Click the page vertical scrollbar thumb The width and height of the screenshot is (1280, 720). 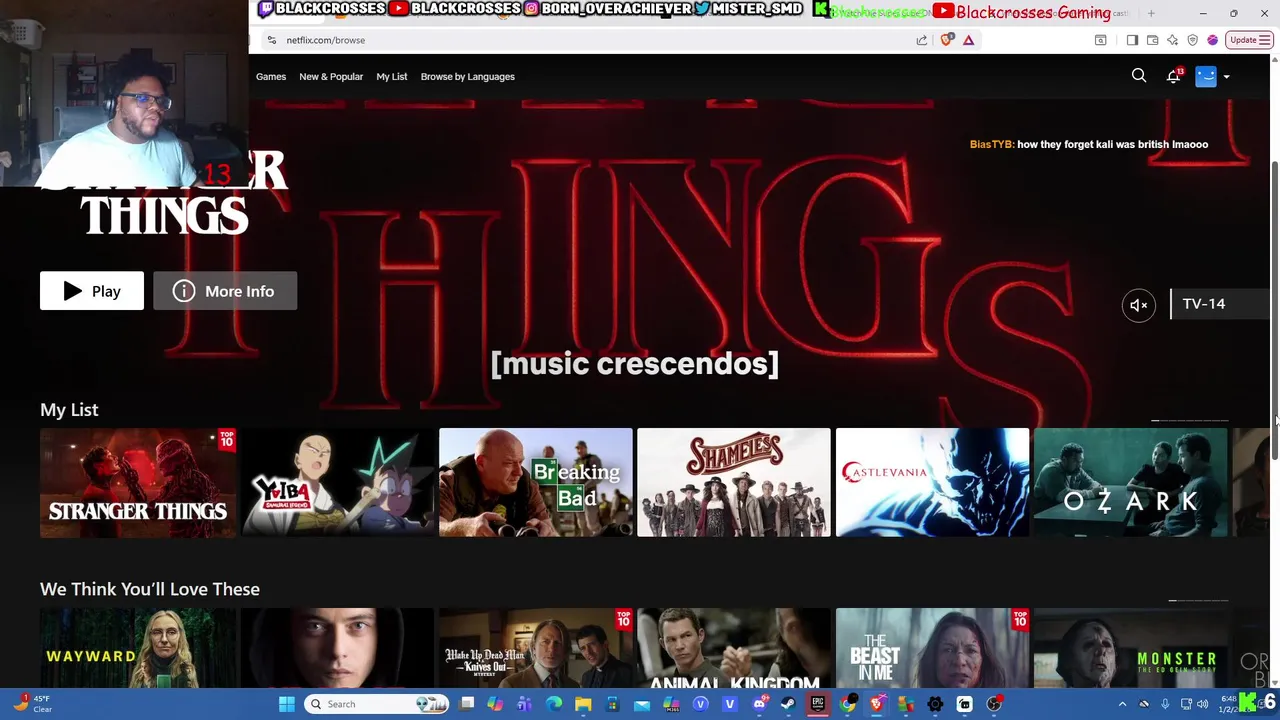pos(1274,310)
